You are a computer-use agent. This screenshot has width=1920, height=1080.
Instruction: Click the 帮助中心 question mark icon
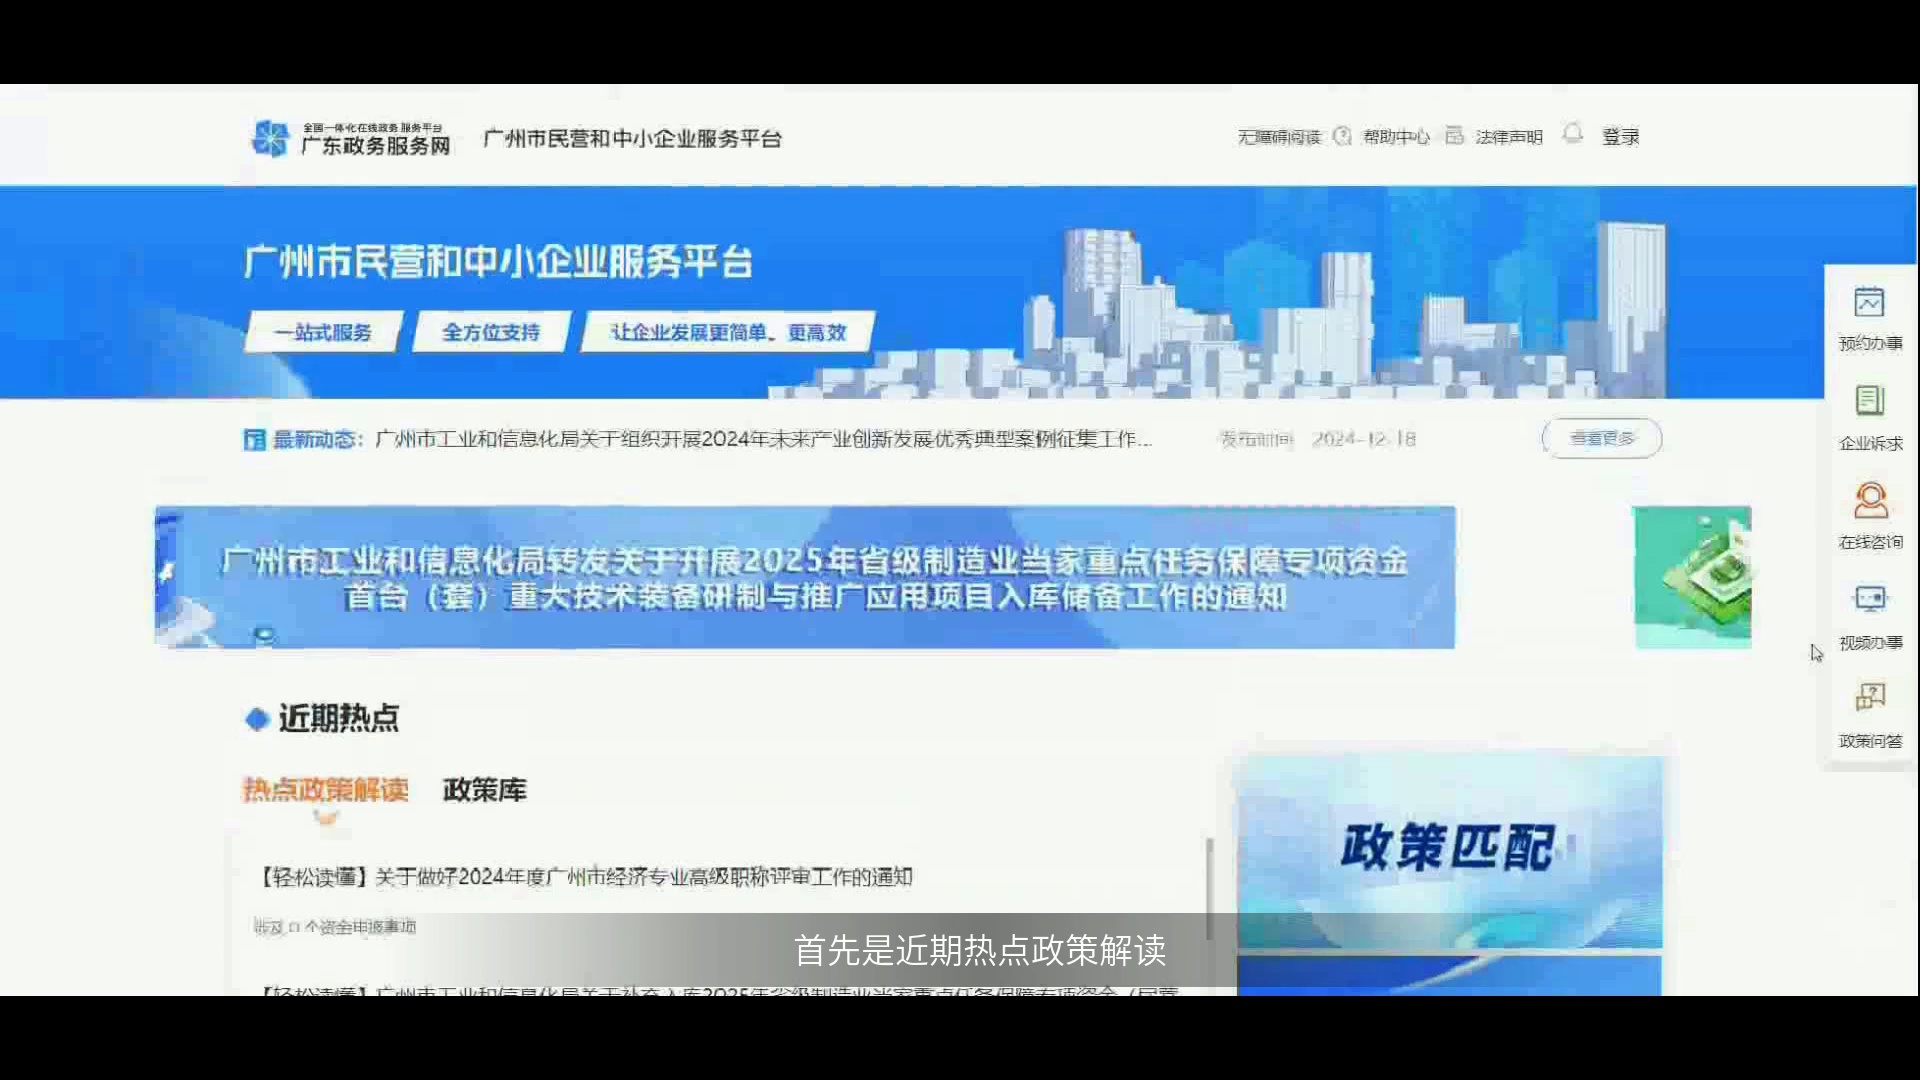click(x=1342, y=136)
